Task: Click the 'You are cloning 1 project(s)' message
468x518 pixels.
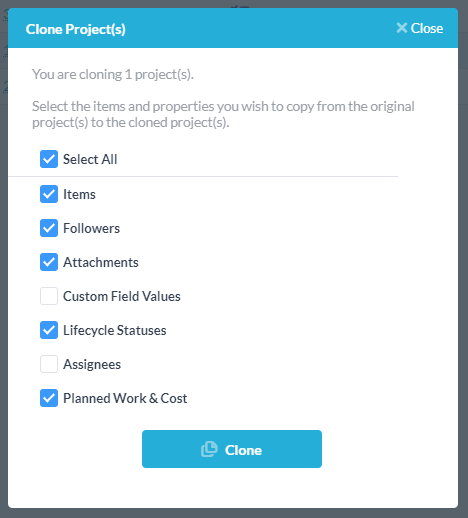Action: [113, 74]
